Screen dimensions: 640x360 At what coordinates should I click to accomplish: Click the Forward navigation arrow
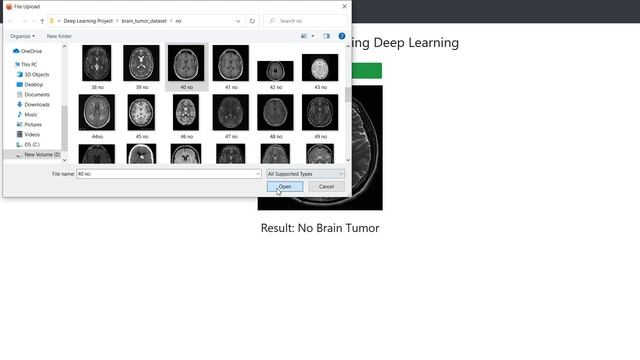coord(24,21)
